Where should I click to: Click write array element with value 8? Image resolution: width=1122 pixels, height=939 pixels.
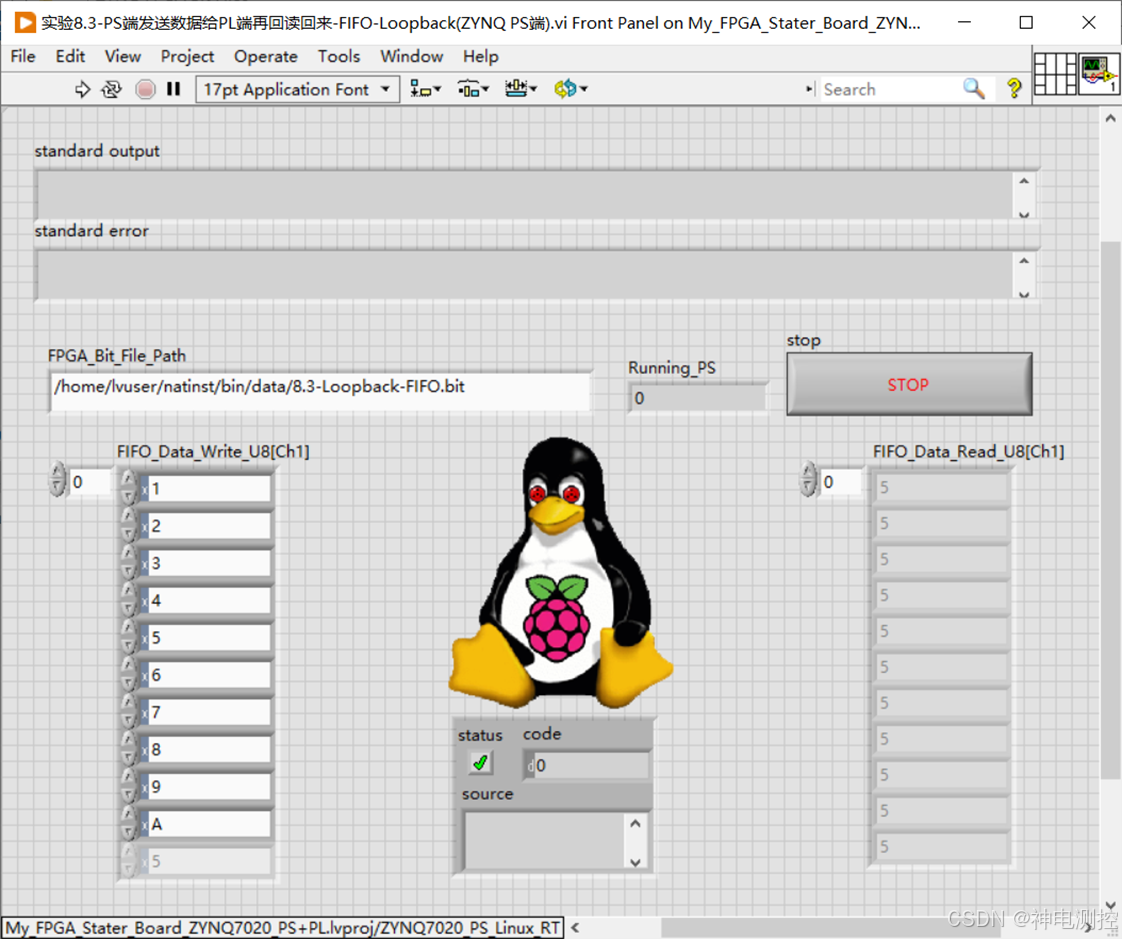tap(209, 749)
